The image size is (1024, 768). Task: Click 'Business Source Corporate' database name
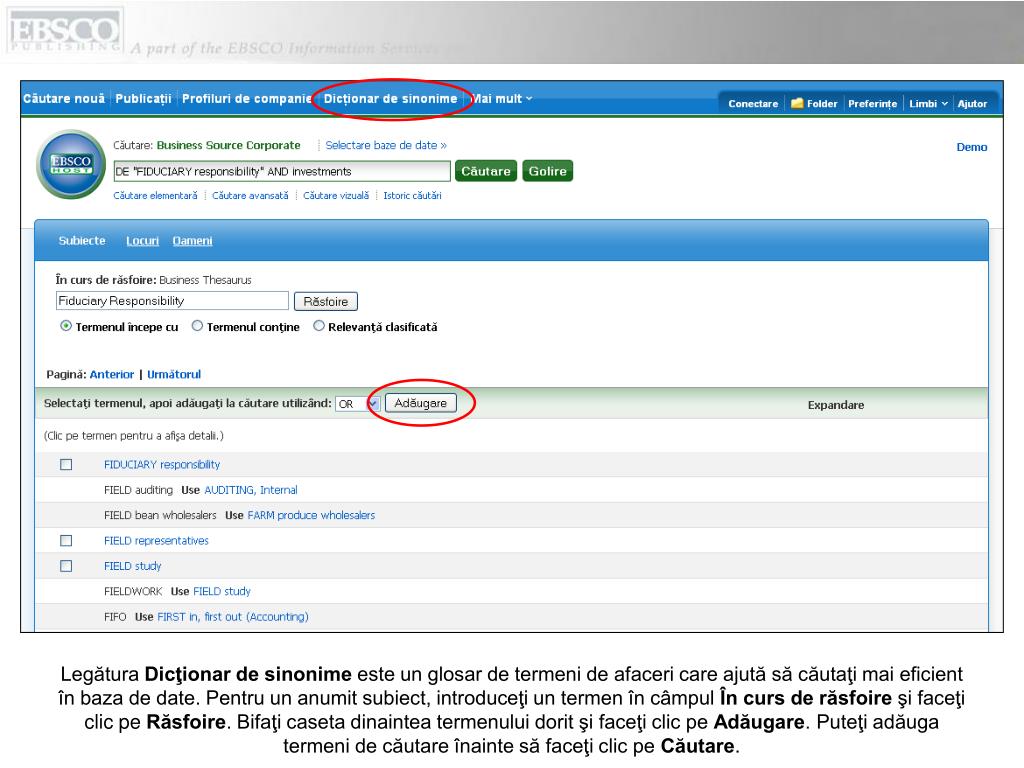pyautogui.click(x=229, y=145)
